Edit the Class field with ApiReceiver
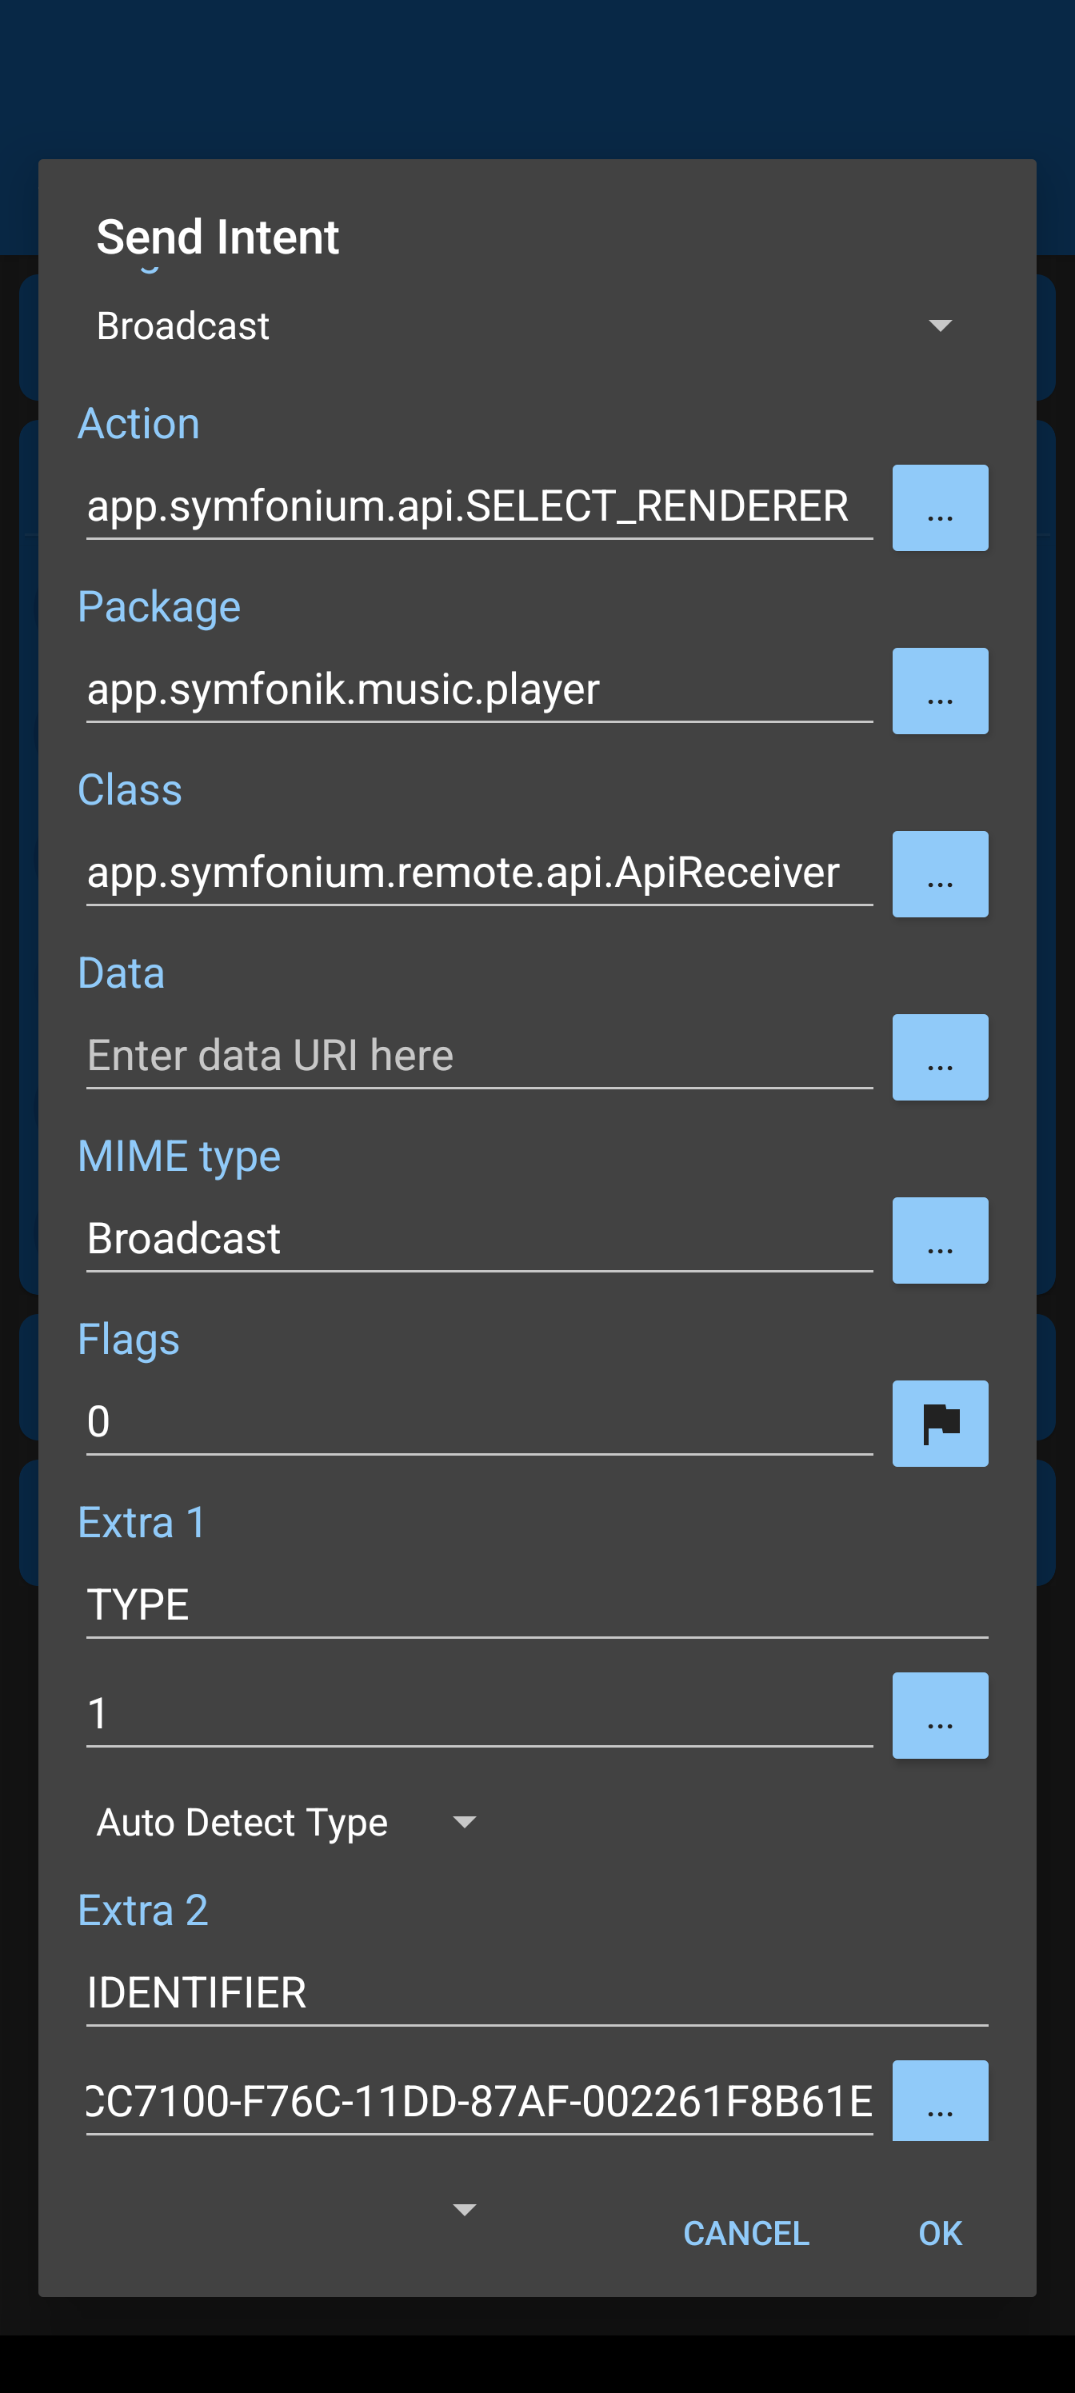The height and width of the screenshot is (2393, 1075). pos(478,873)
